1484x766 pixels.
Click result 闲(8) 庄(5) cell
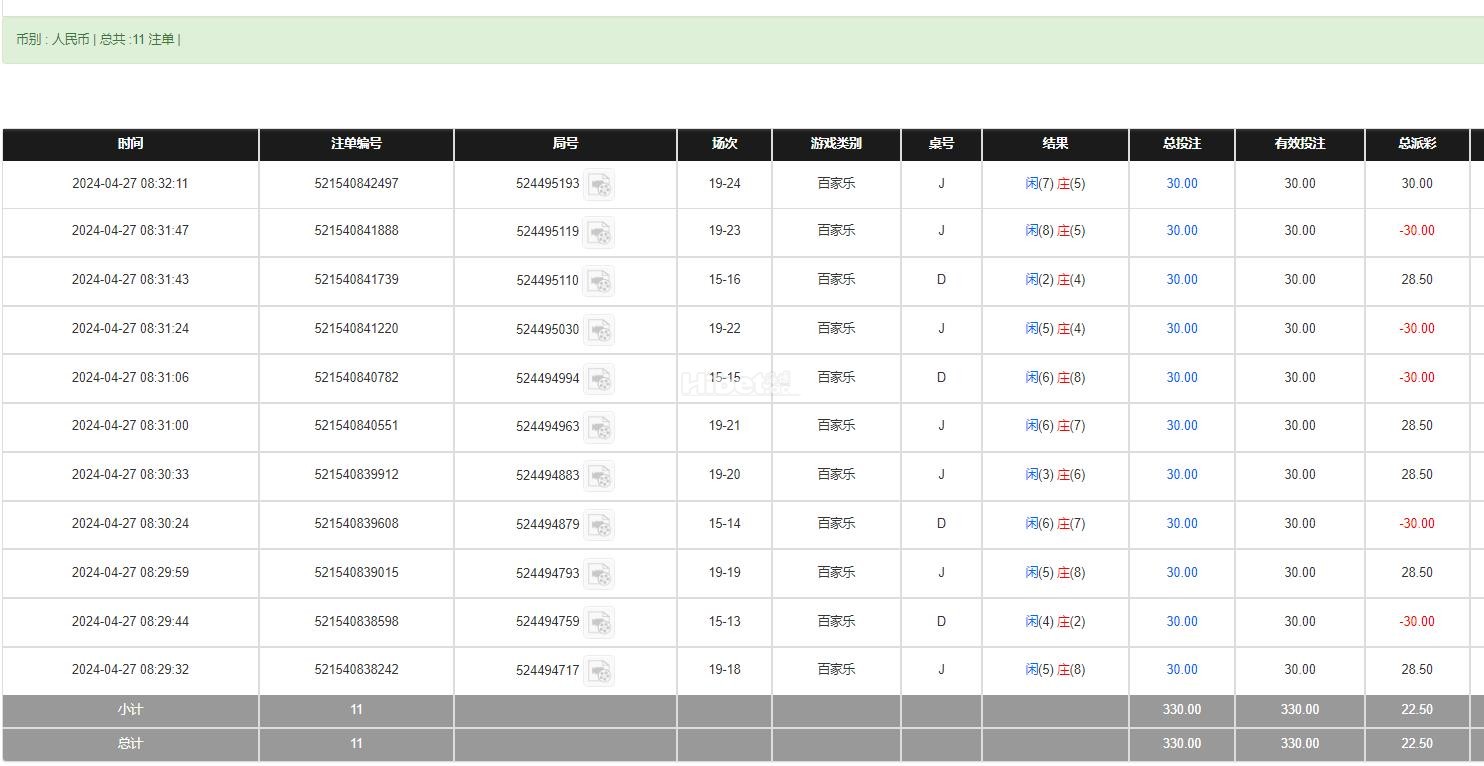1055,230
